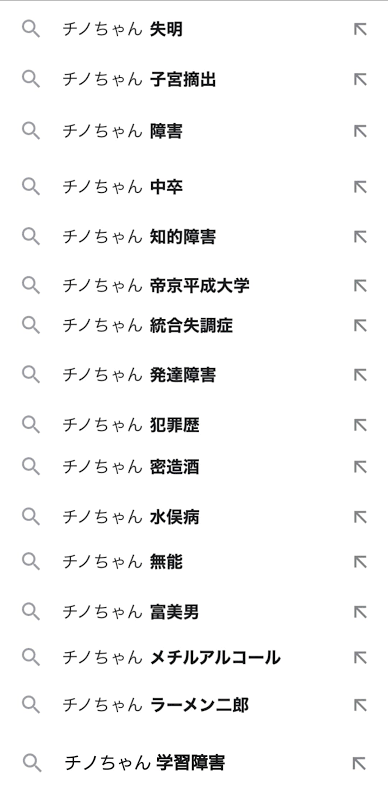Viewport: 388px width, 789px height.
Task: Click the magnifier icon next to 無能 suggestion
Action: pos(31,562)
